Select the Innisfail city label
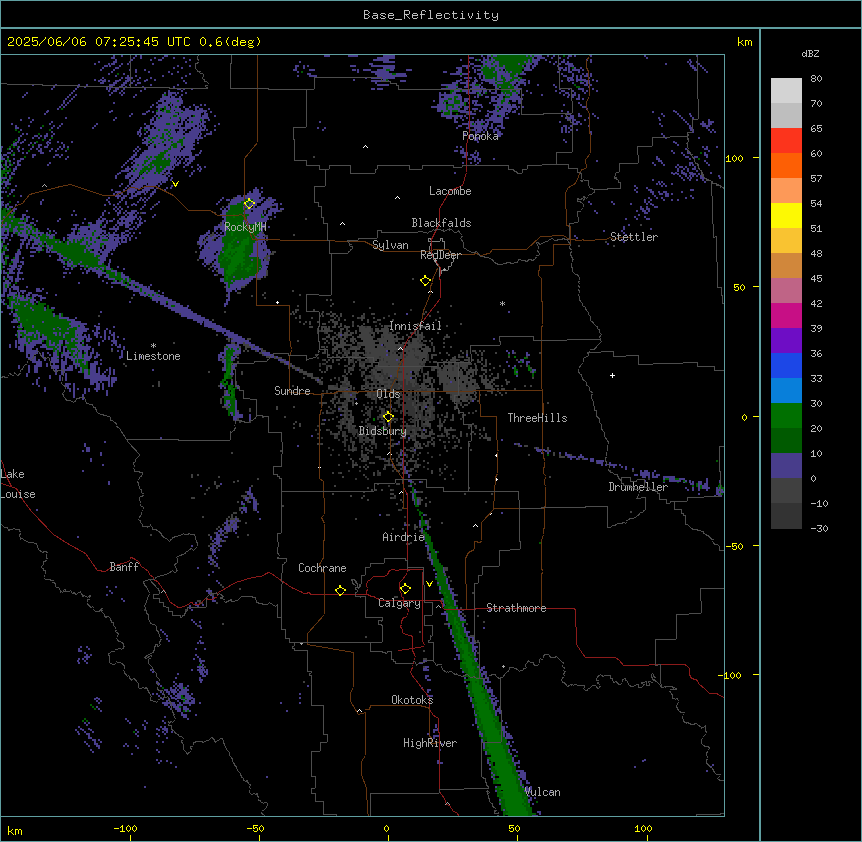 [x=415, y=326]
